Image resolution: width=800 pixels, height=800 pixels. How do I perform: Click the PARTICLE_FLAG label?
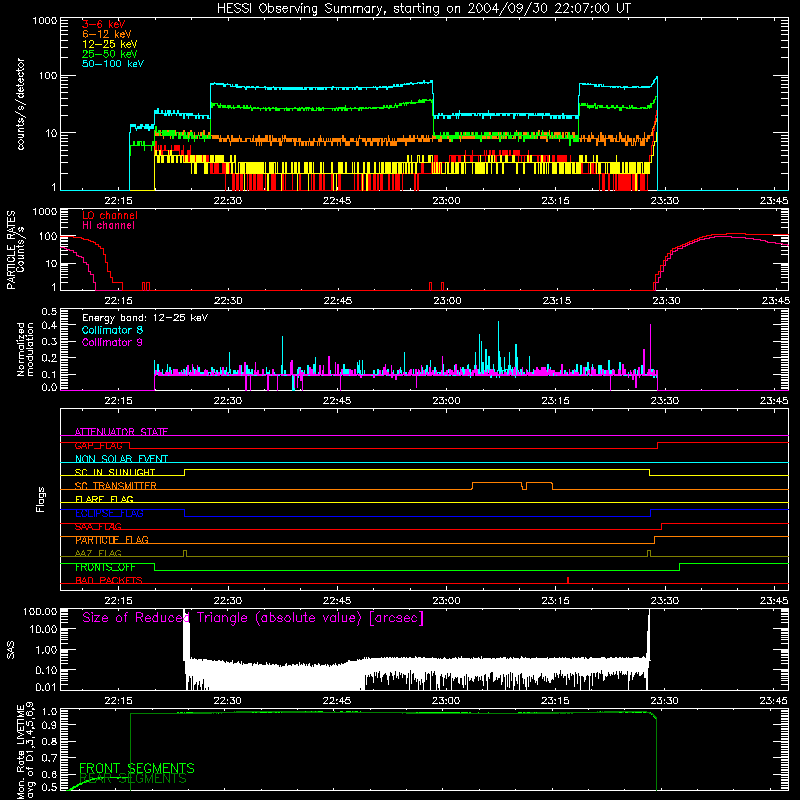pyautogui.click(x=112, y=540)
